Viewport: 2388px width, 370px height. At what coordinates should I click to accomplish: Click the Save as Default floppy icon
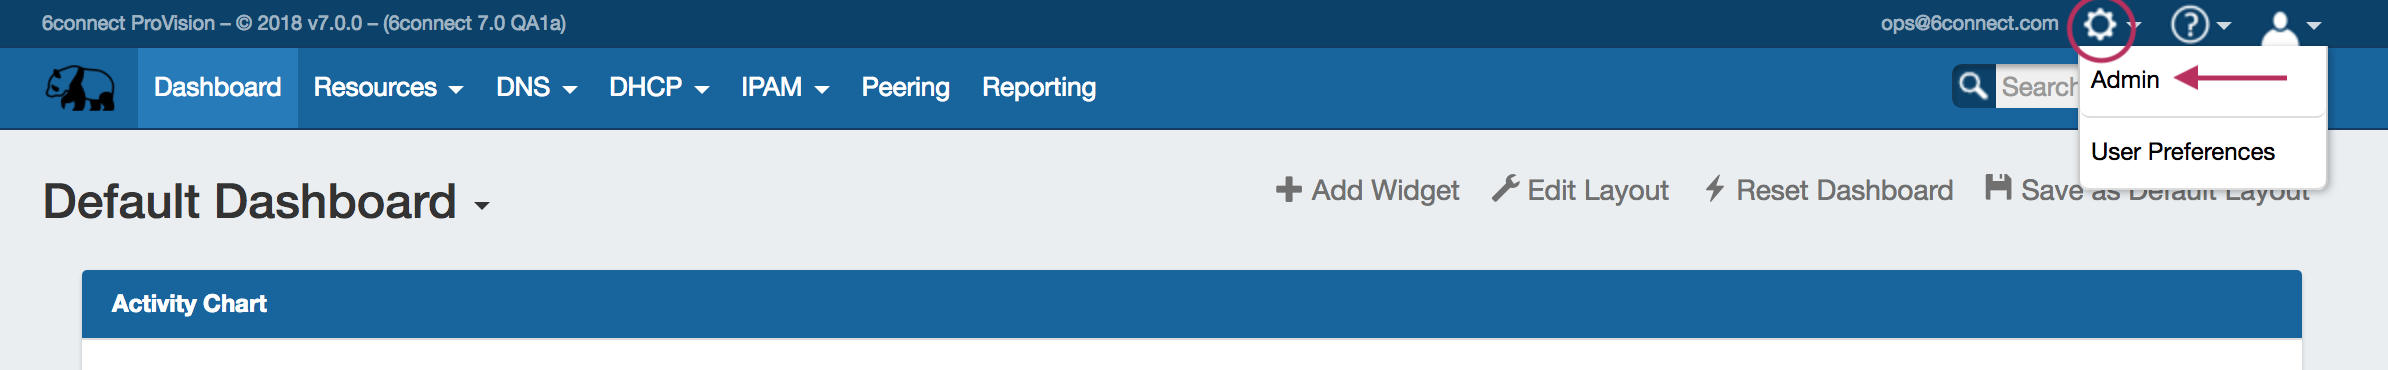(1998, 187)
